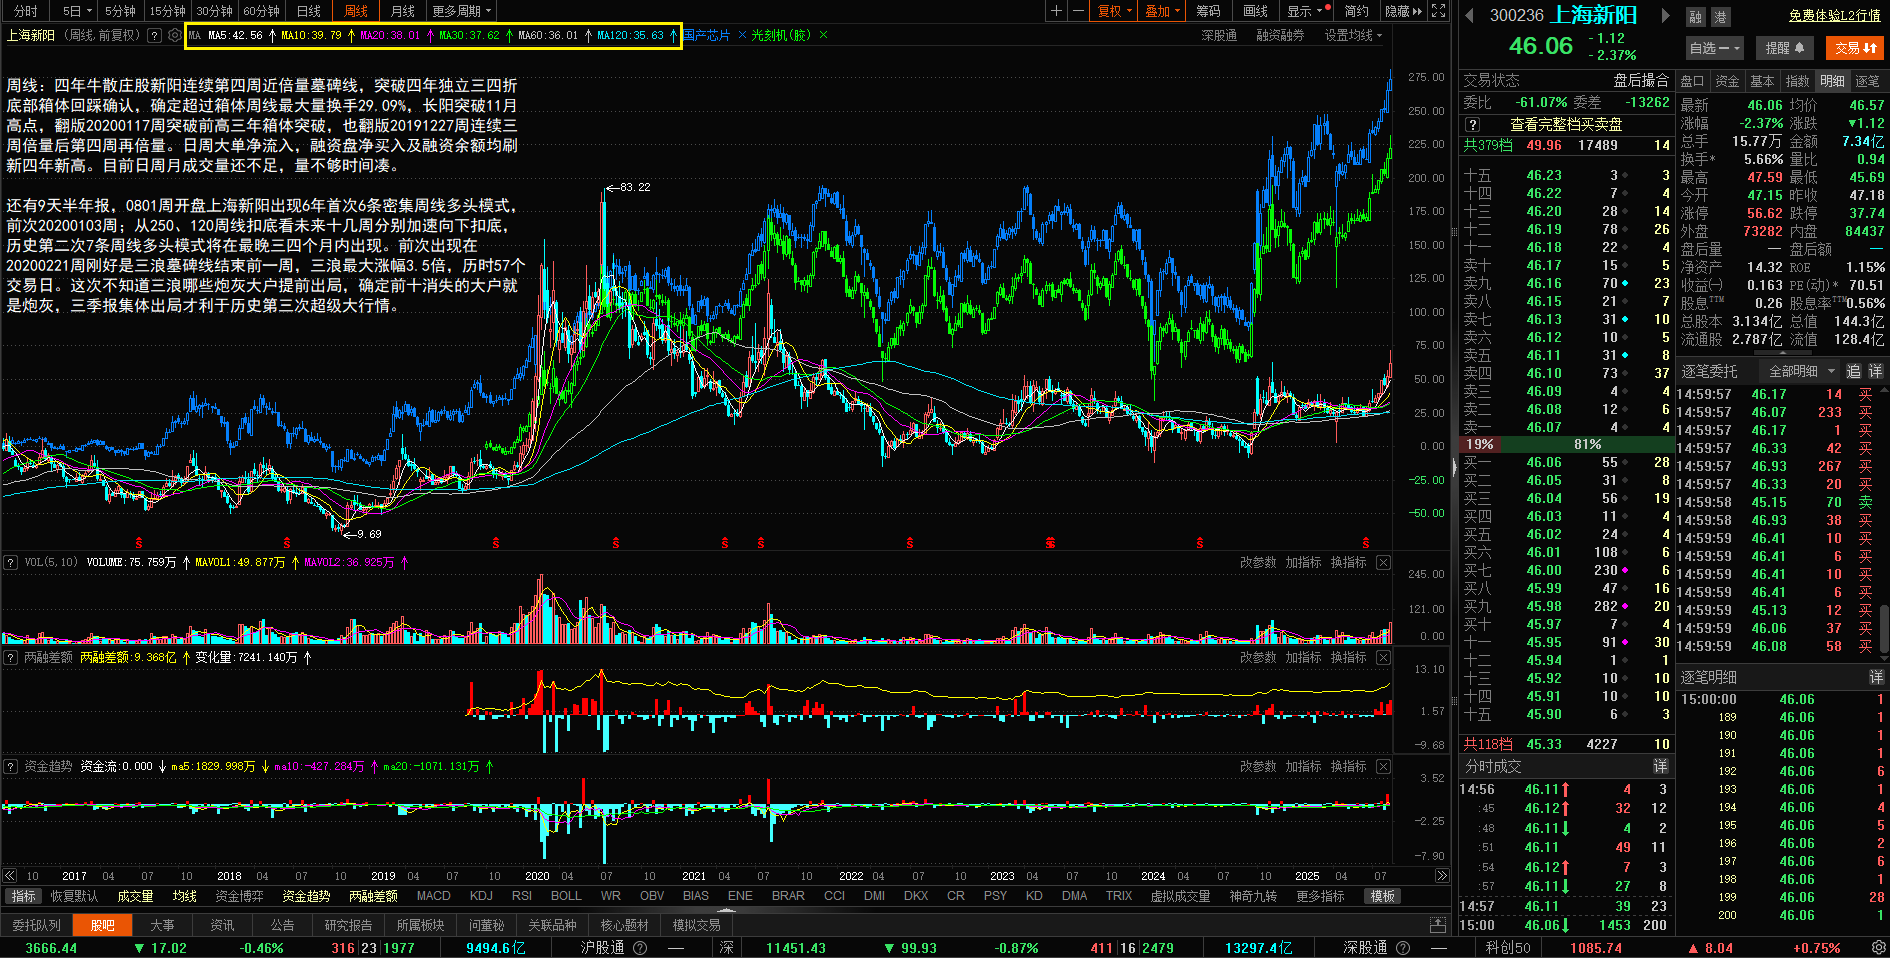Open 免费体验L2行情 link
1890x958 pixels.
click(x=1834, y=16)
